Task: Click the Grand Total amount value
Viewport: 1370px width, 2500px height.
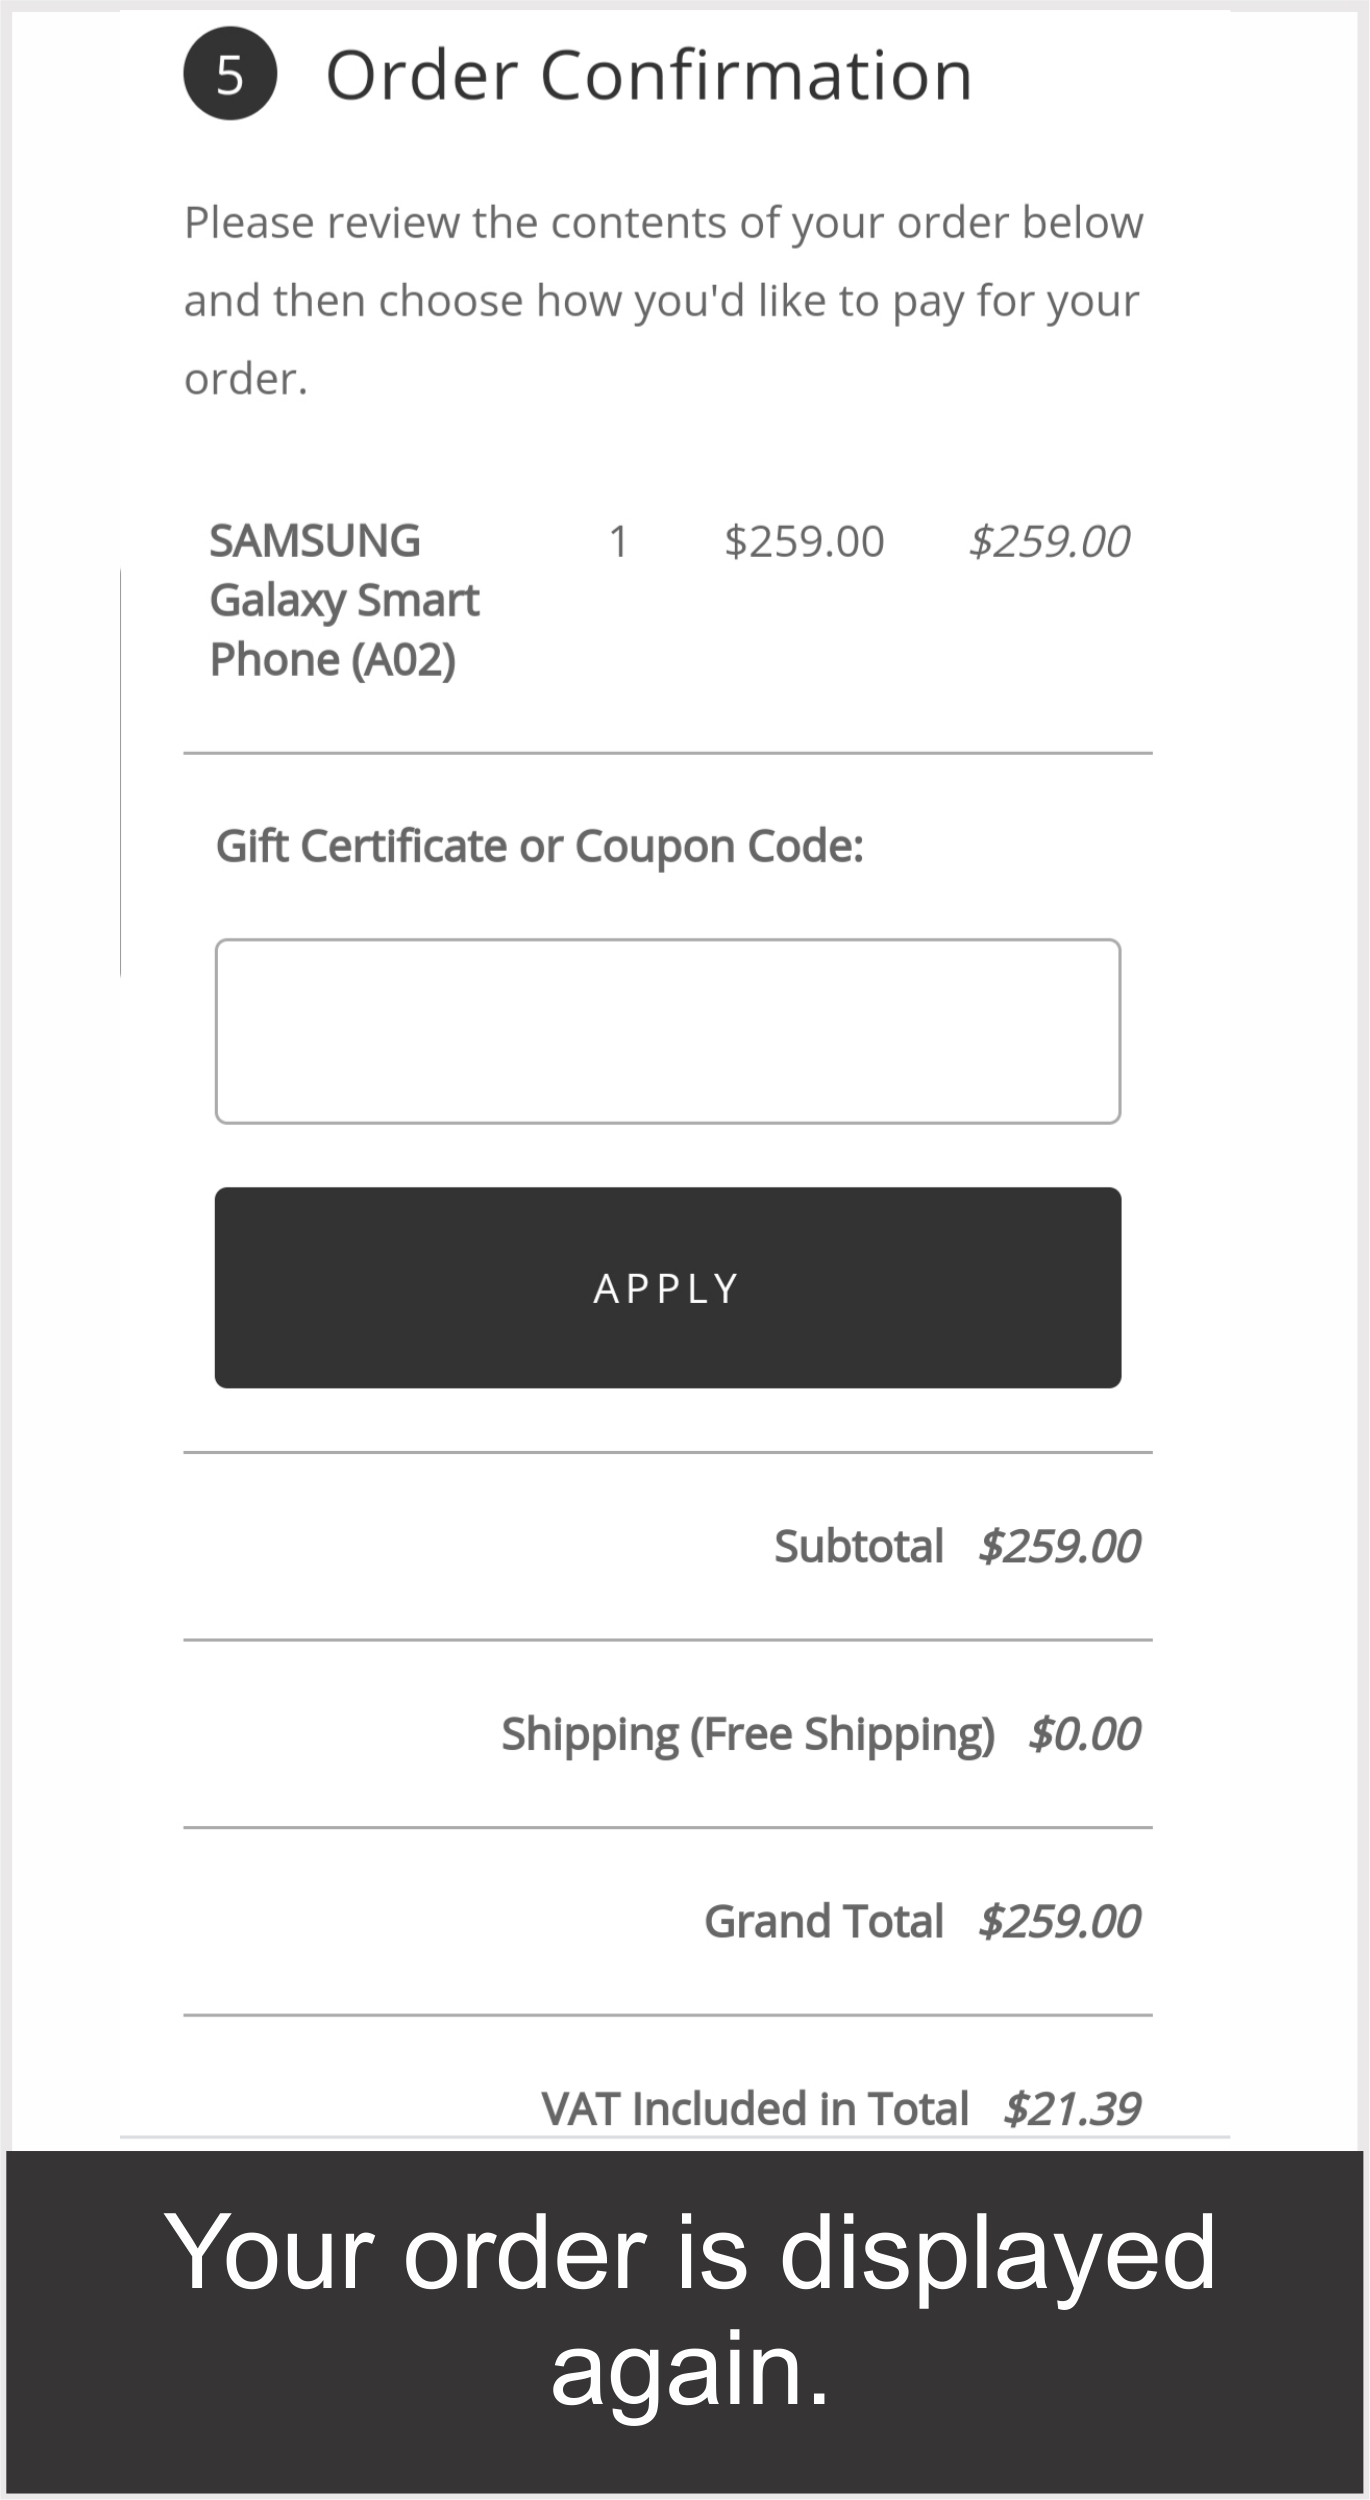Action: pyautogui.click(x=1059, y=1921)
